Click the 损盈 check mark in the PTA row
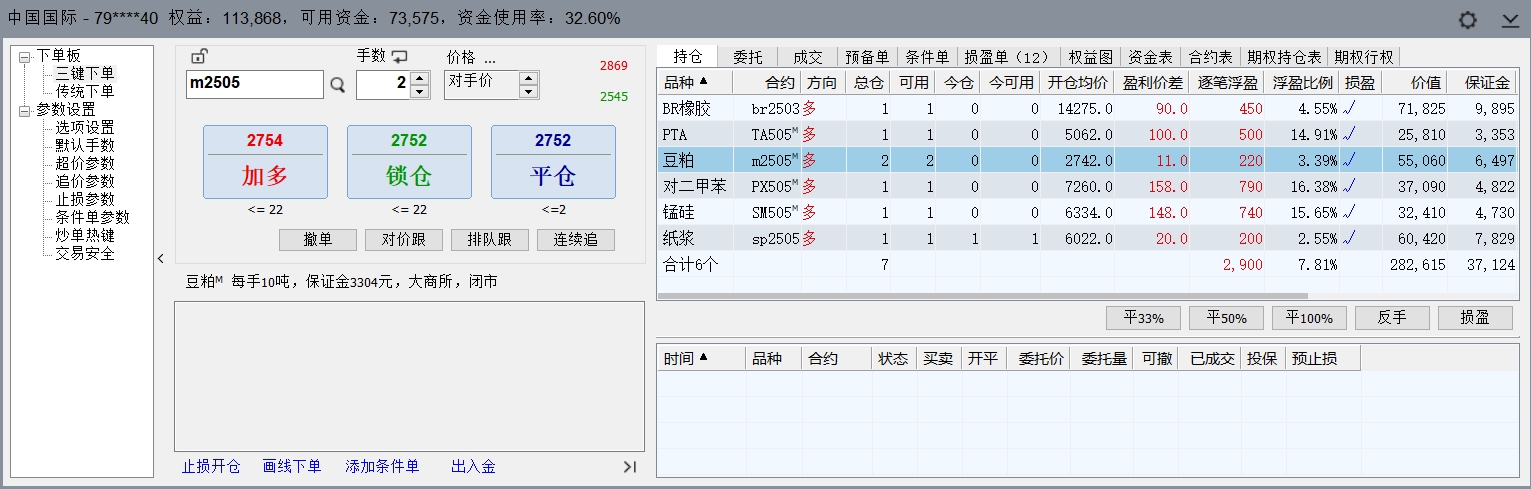 (1350, 134)
